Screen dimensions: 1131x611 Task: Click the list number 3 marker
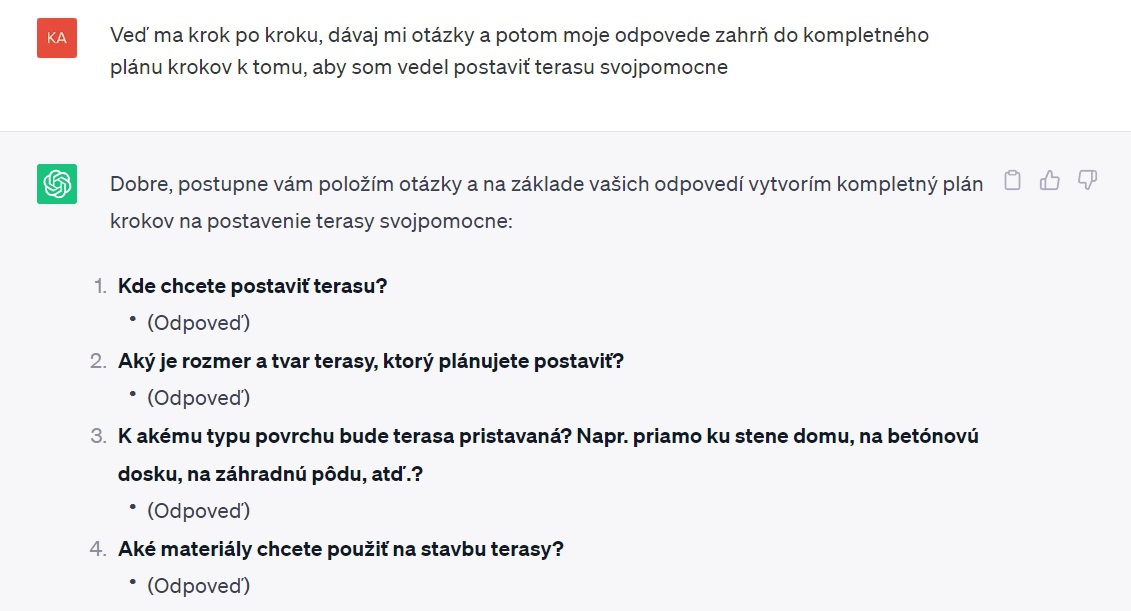point(98,436)
